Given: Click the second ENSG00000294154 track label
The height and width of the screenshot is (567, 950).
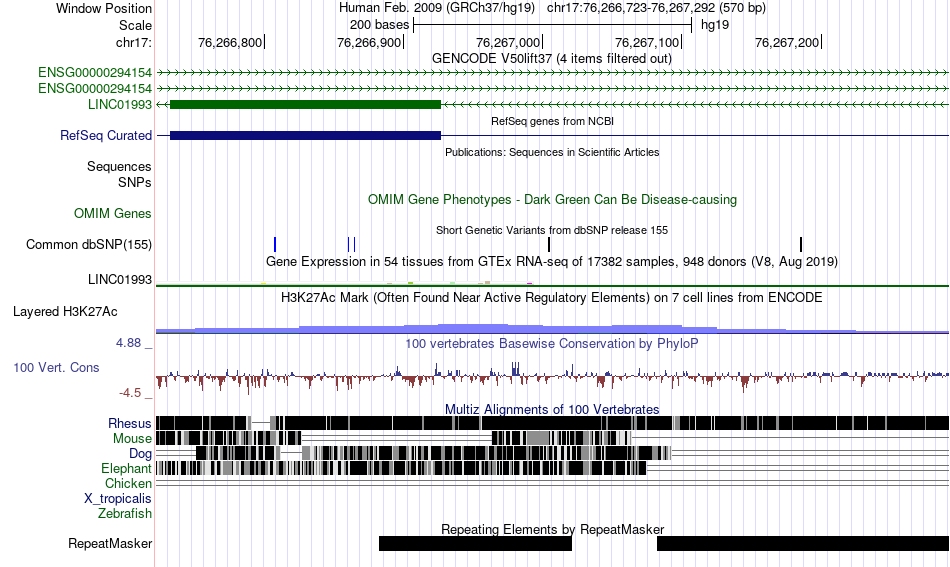Looking at the screenshot, I should pyautogui.click(x=95, y=88).
